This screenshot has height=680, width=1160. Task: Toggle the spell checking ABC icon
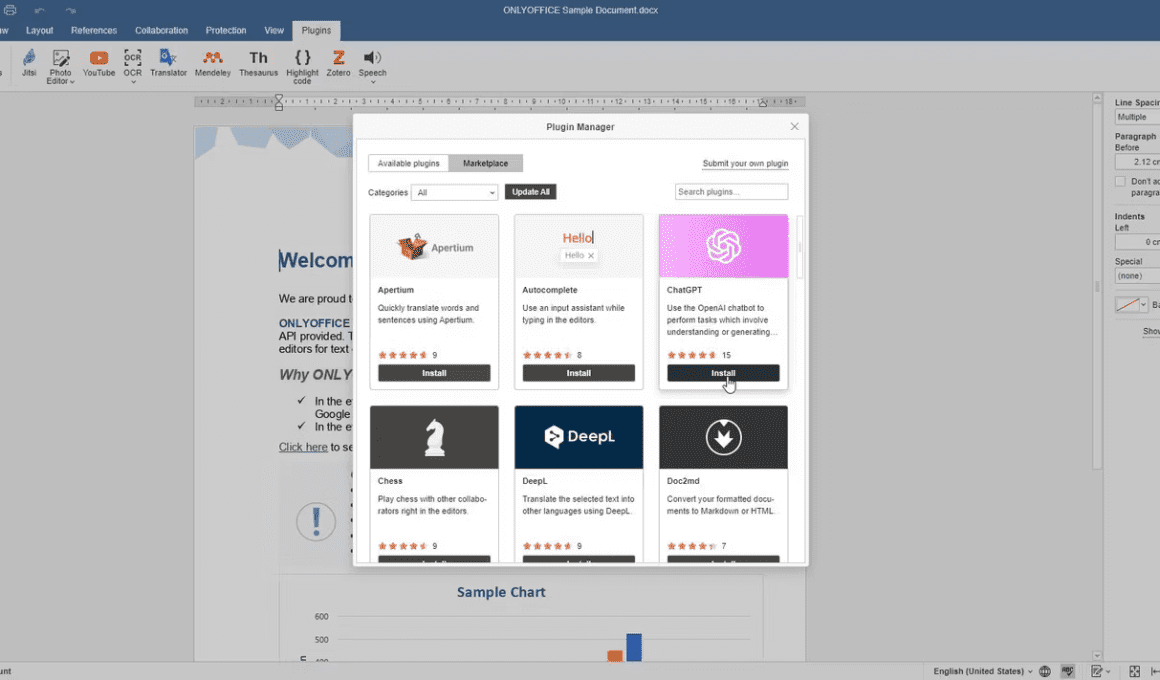pos(1068,671)
